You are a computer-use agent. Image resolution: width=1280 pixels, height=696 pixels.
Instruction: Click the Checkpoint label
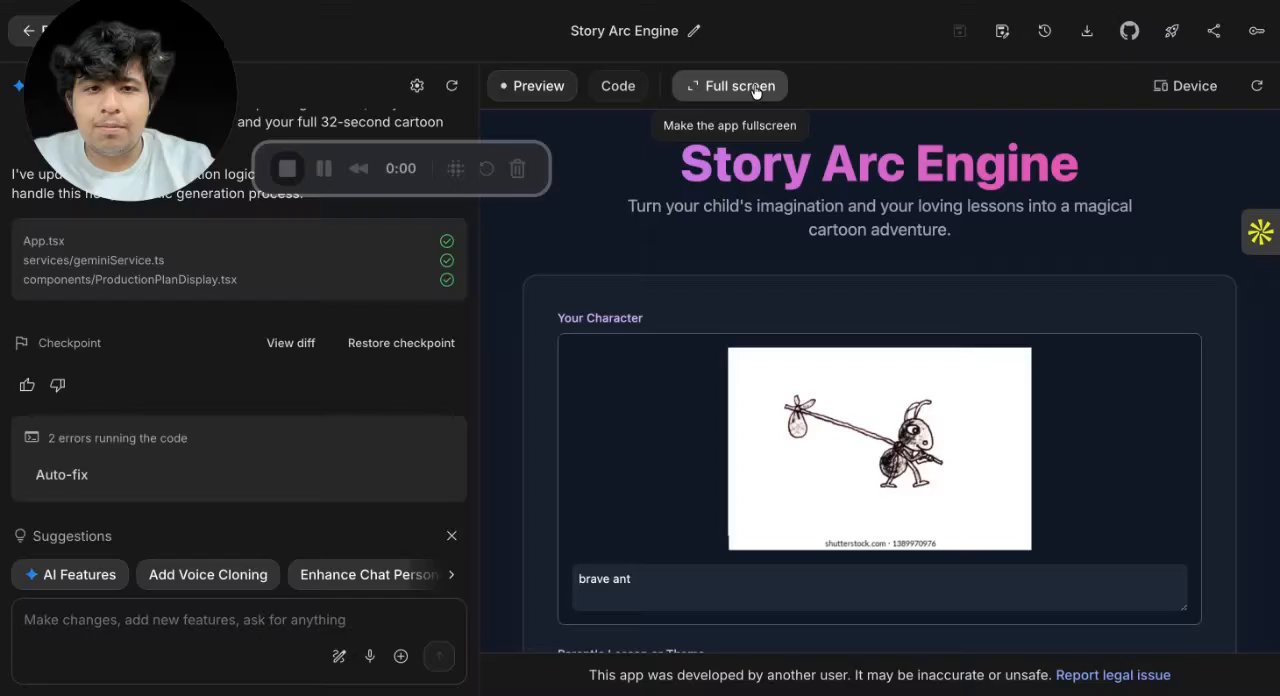point(69,343)
